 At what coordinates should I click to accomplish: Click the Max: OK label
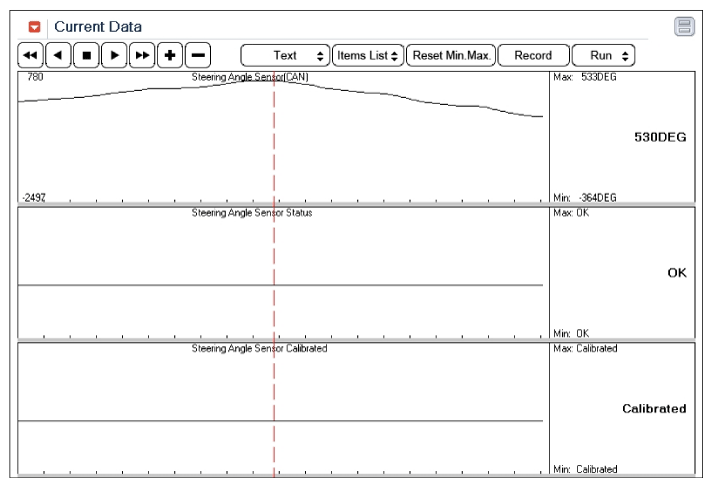point(571,213)
